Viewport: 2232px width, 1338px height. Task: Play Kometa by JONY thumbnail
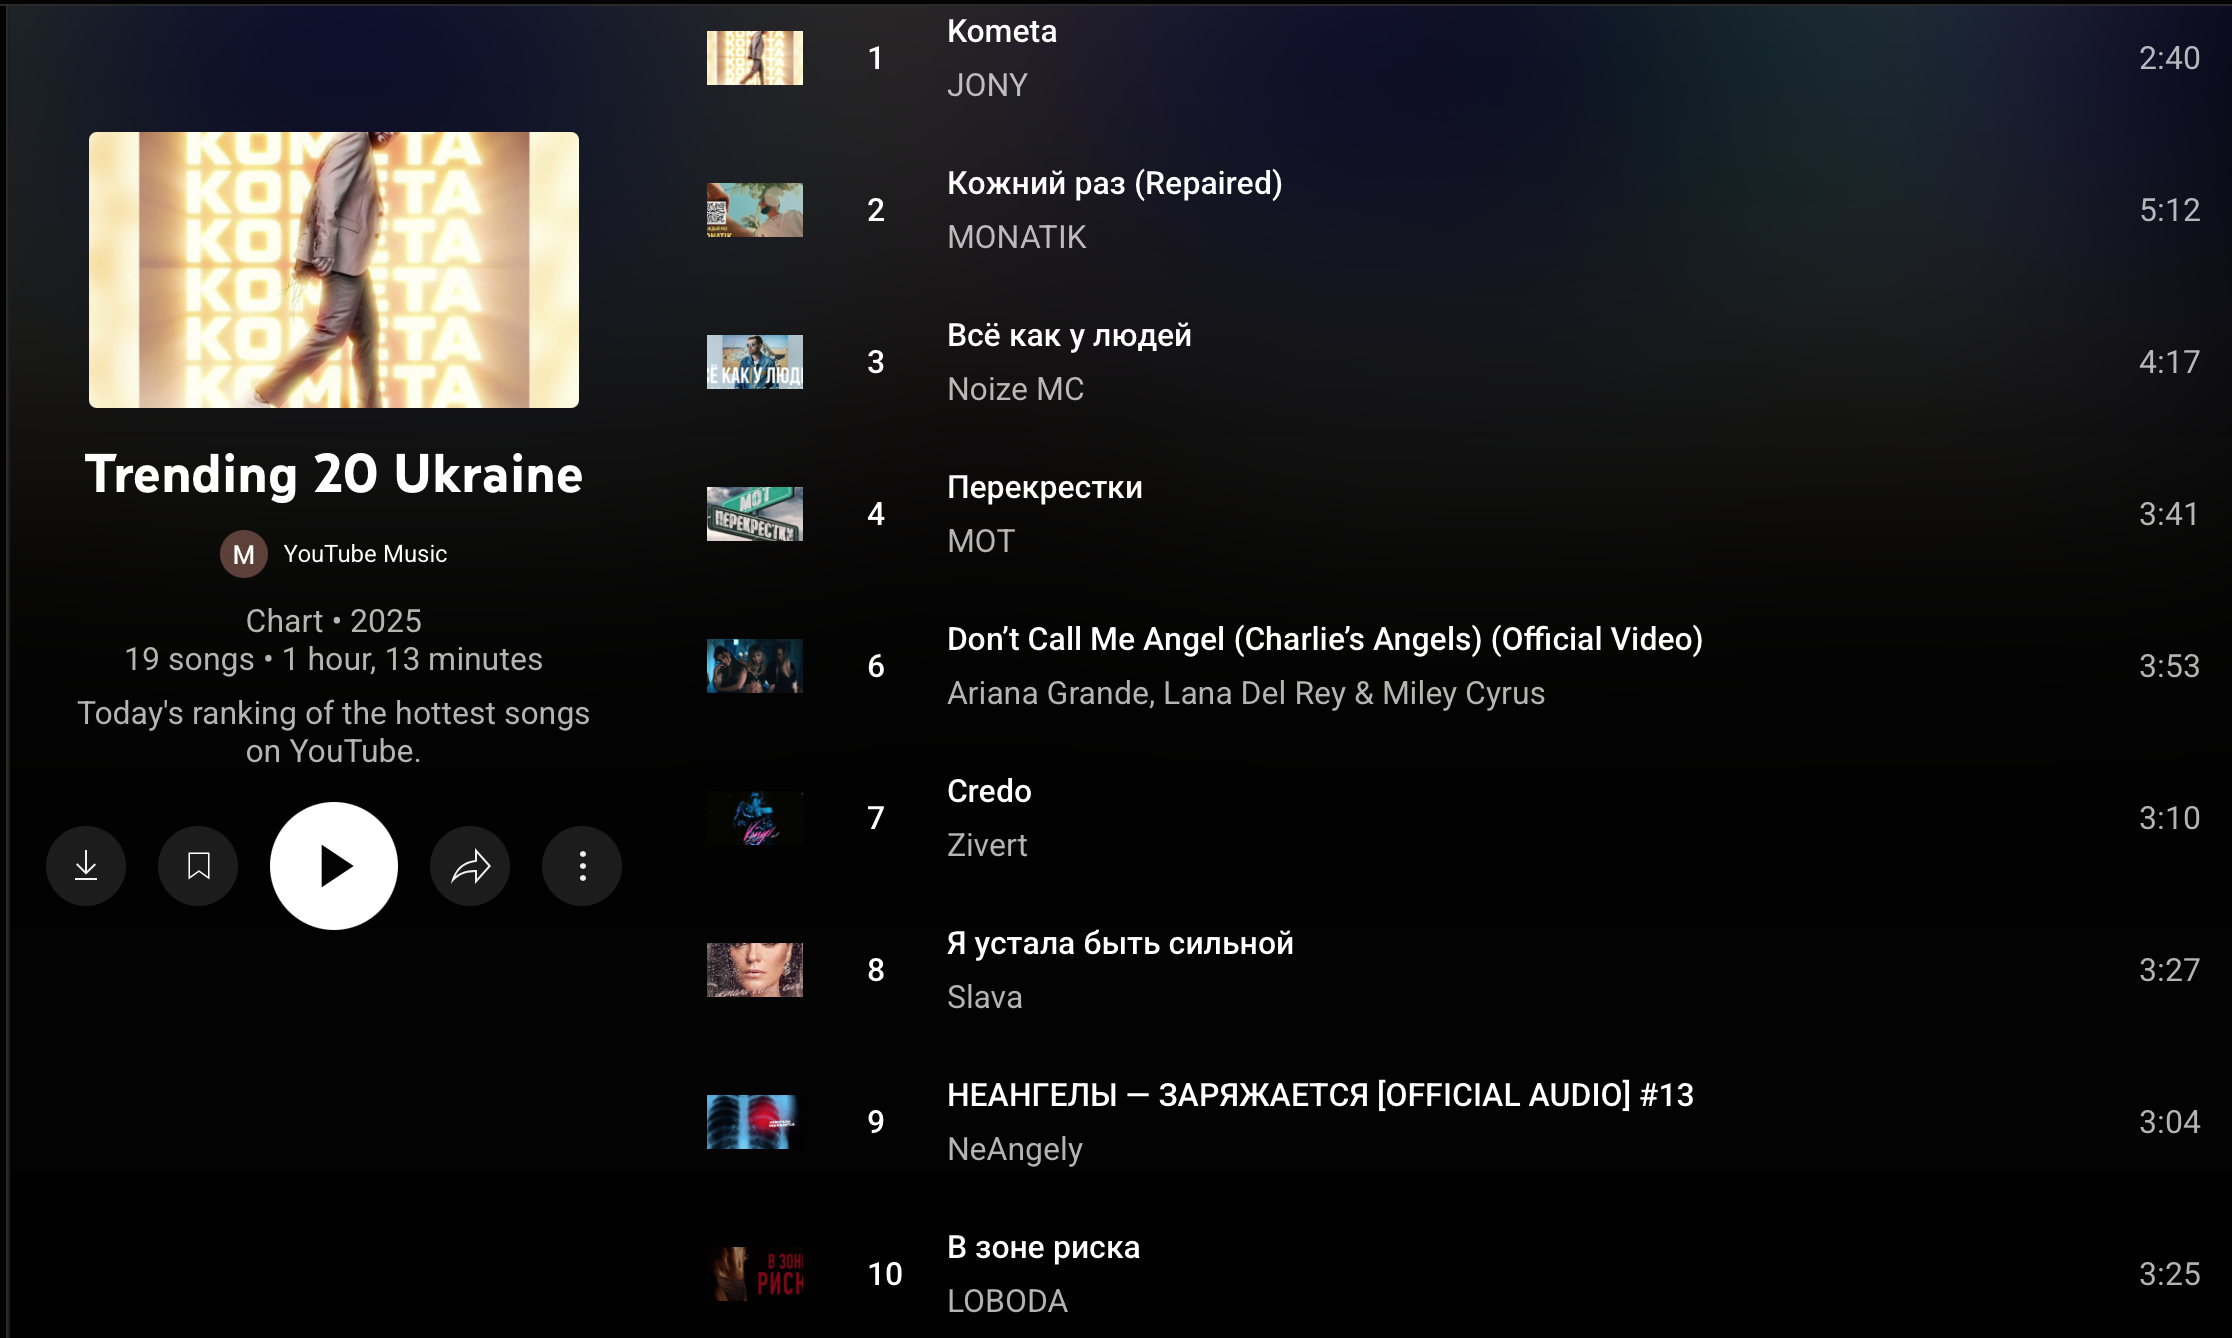click(755, 58)
